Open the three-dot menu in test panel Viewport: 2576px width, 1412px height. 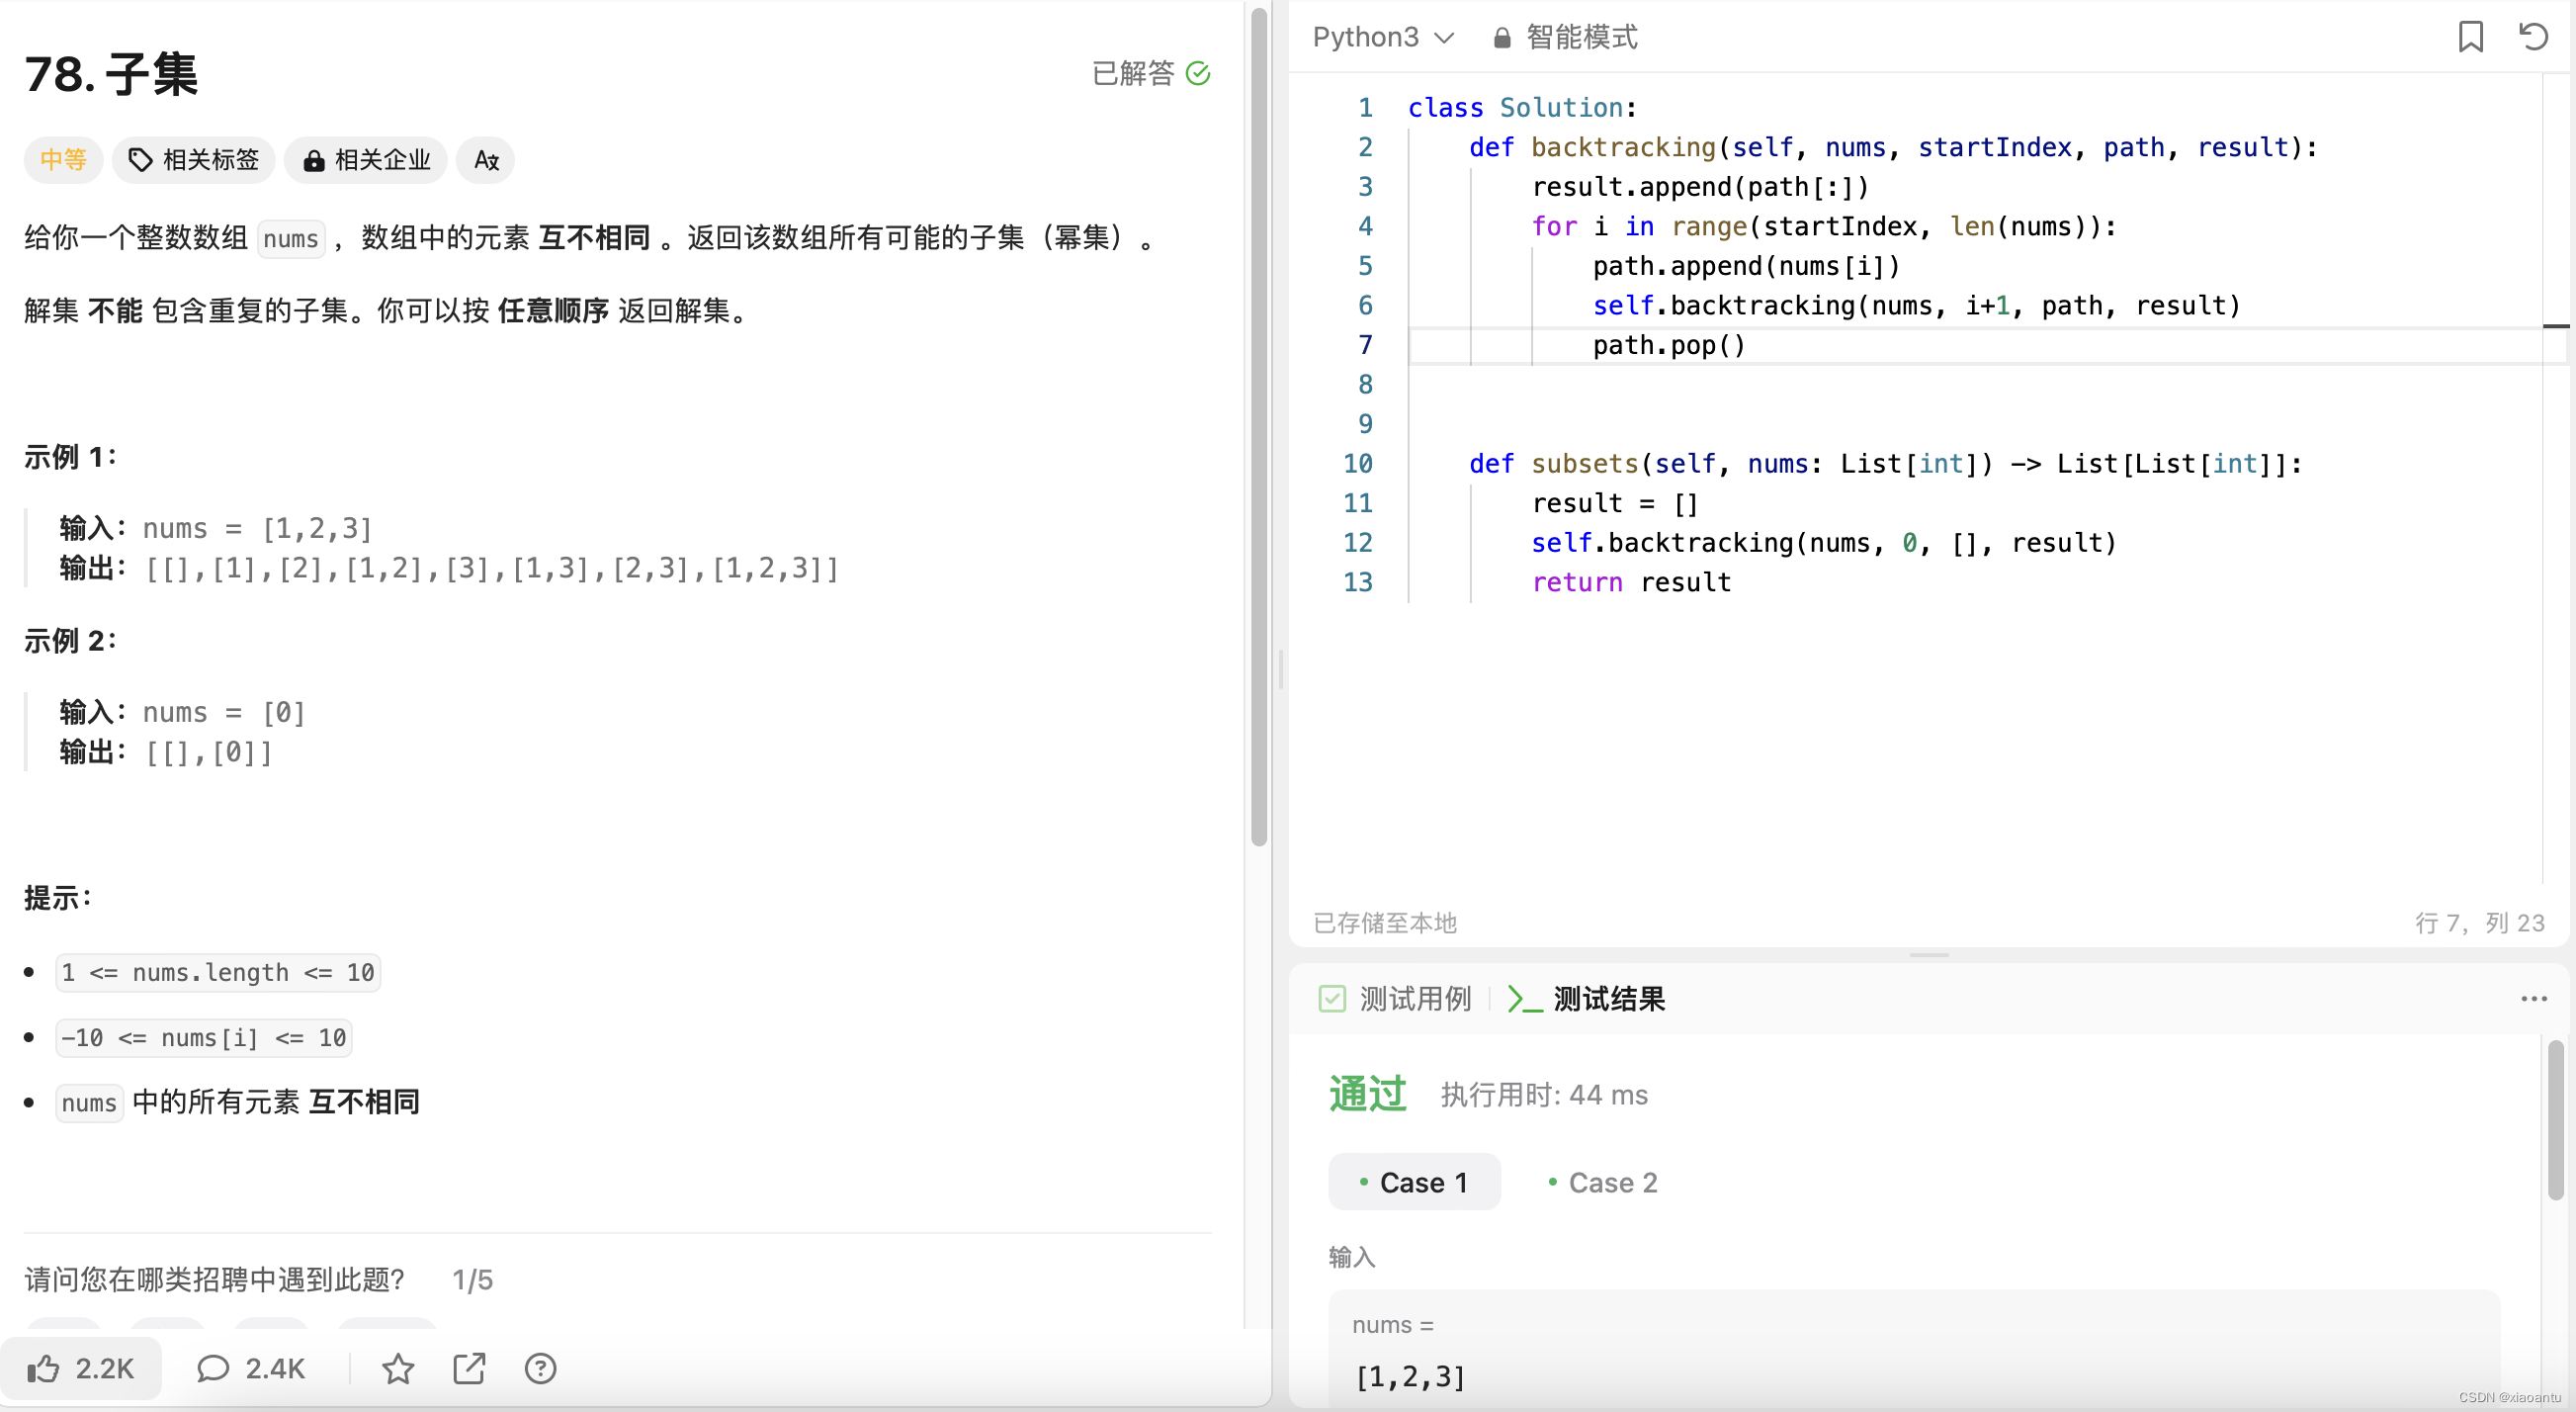click(x=2533, y=998)
